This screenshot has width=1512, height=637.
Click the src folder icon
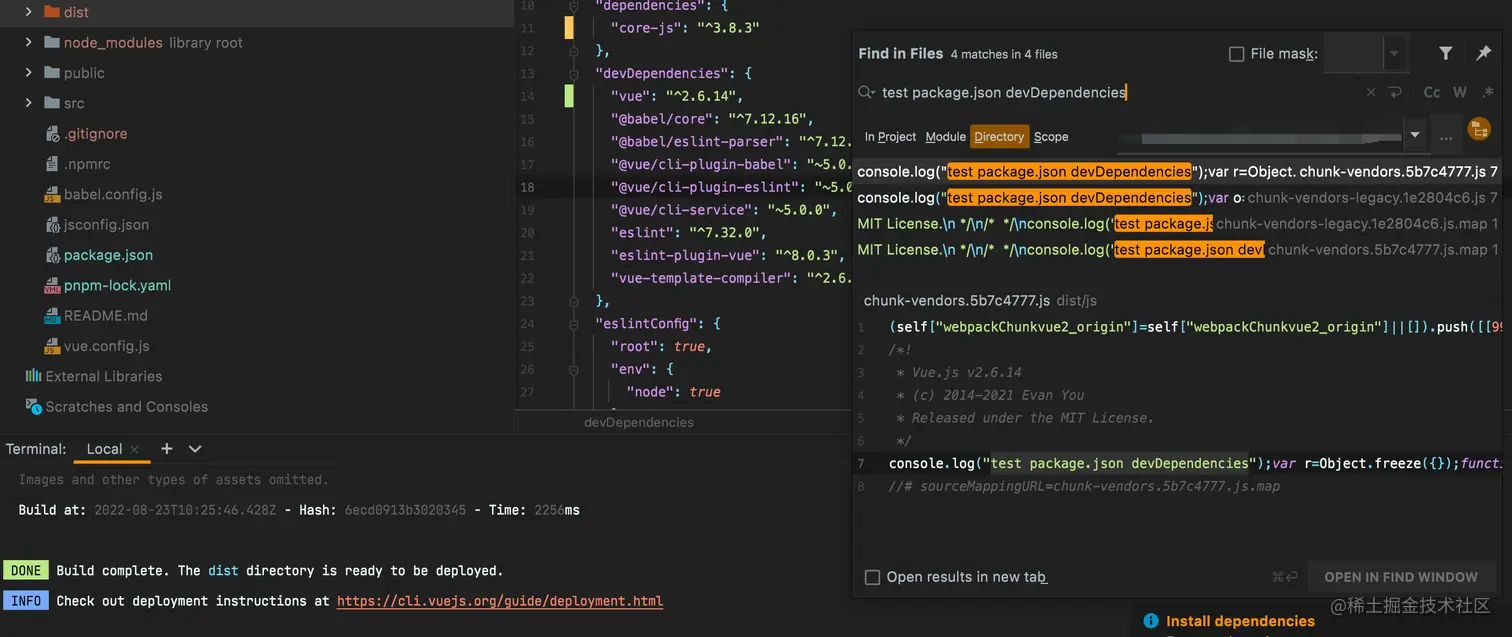click(x=52, y=102)
